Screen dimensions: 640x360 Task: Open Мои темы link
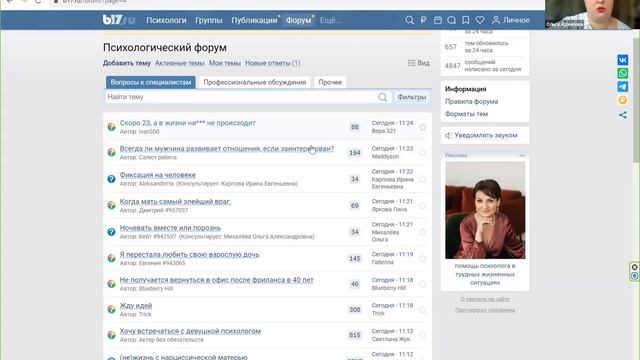[x=225, y=63]
